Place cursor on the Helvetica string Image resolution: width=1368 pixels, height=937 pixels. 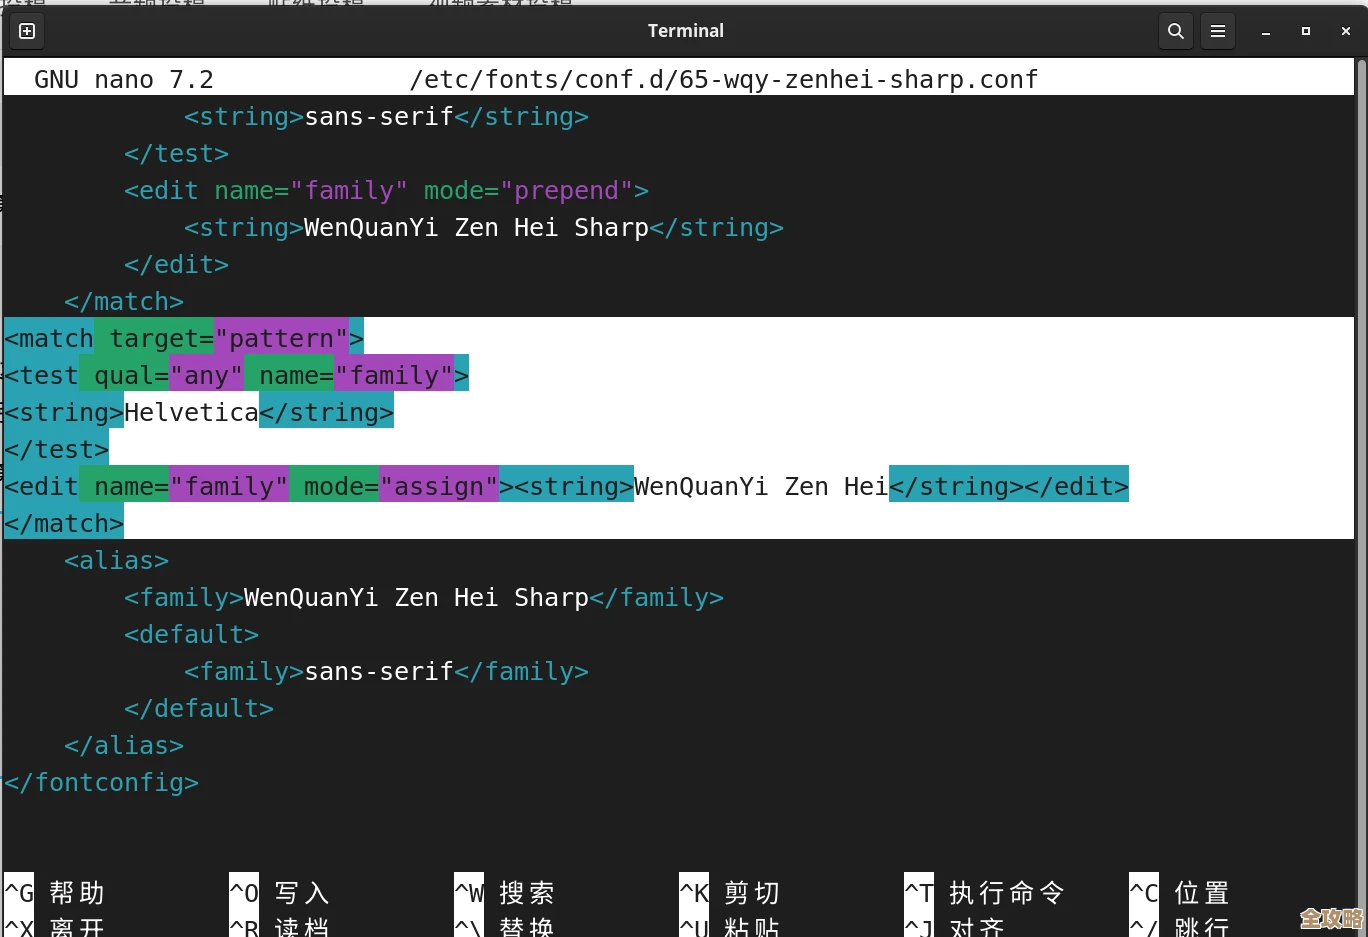tap(191, 412)
